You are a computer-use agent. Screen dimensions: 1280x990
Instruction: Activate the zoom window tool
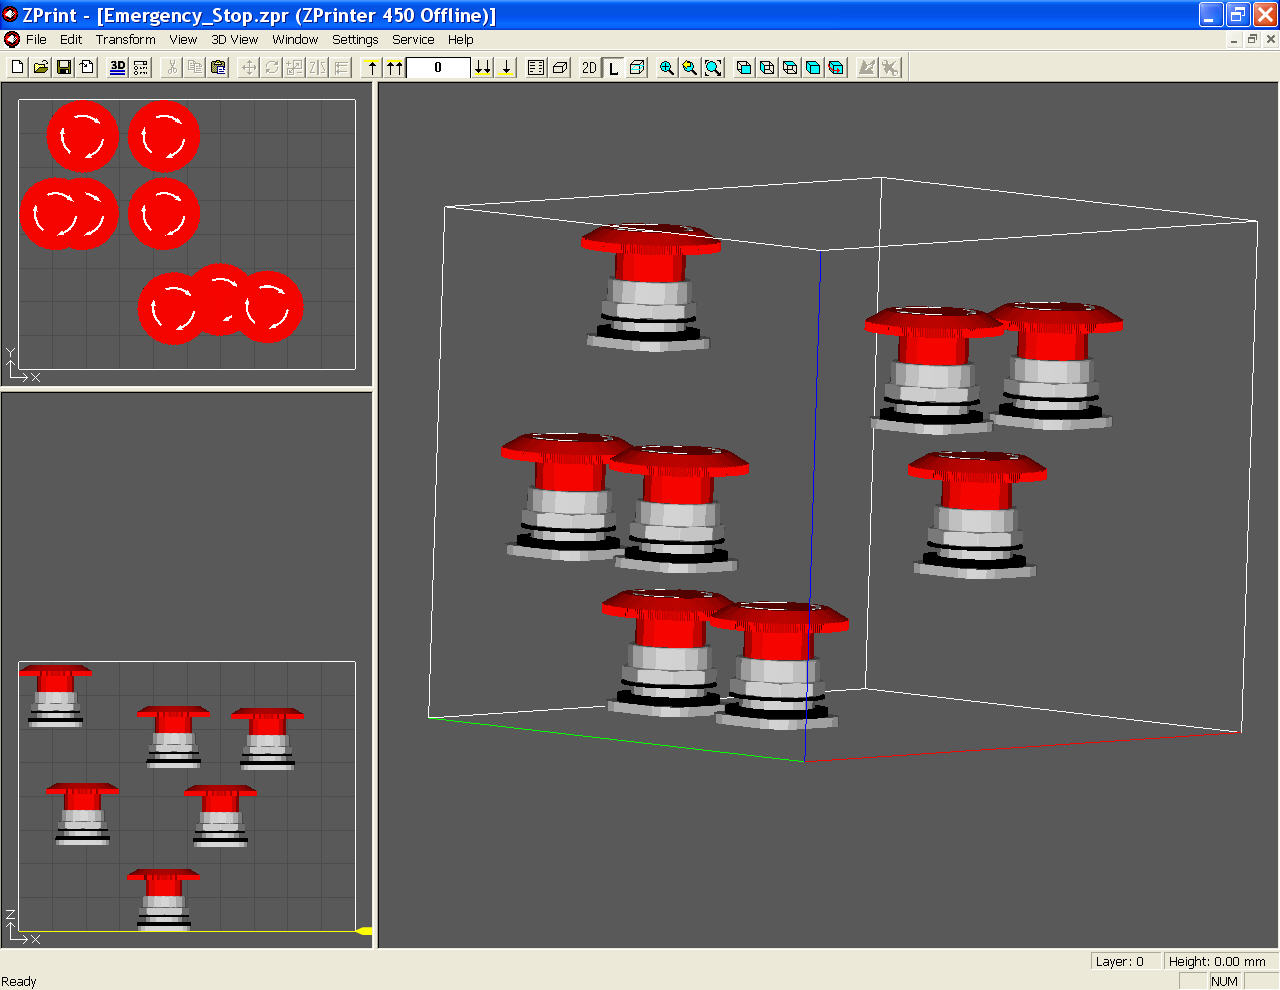click(713, 67)
